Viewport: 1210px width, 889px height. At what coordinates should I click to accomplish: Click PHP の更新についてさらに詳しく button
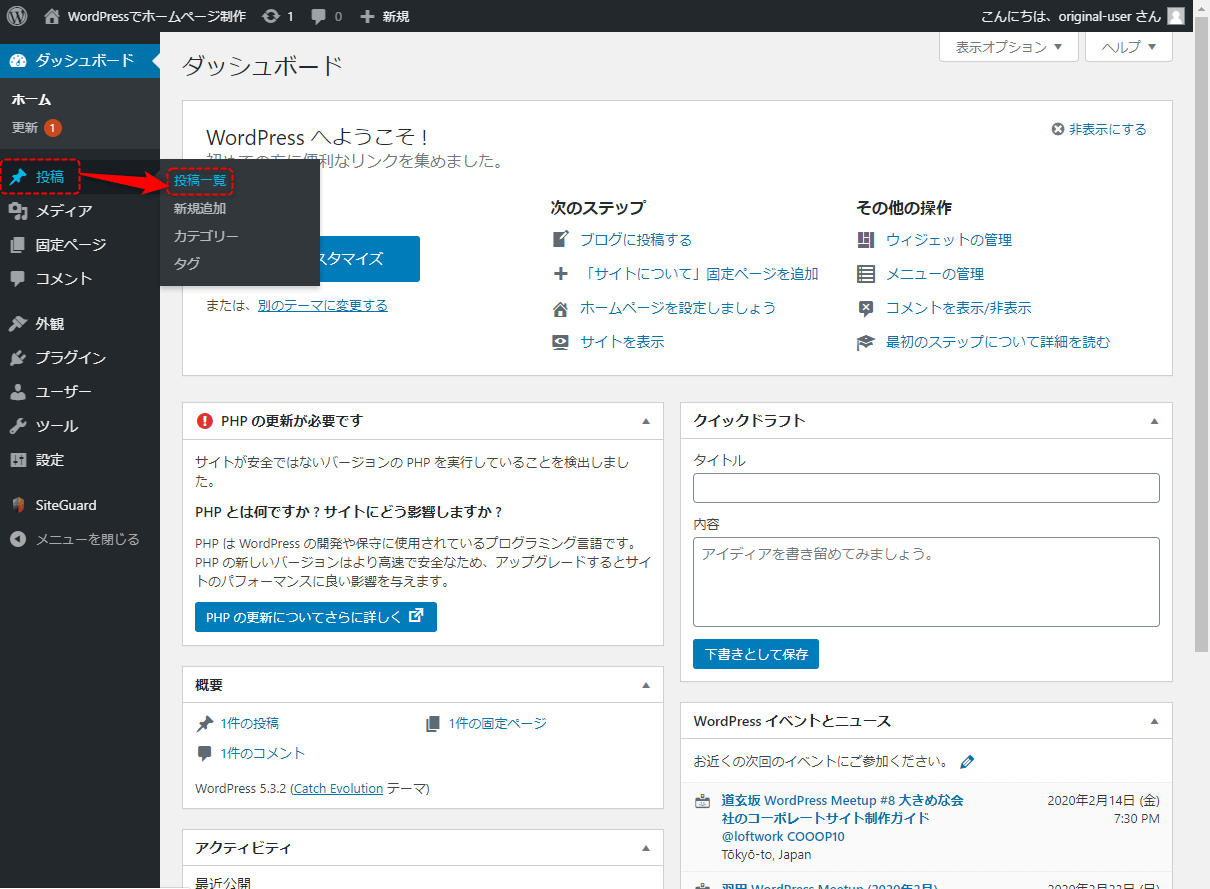[x=315, y=617]
